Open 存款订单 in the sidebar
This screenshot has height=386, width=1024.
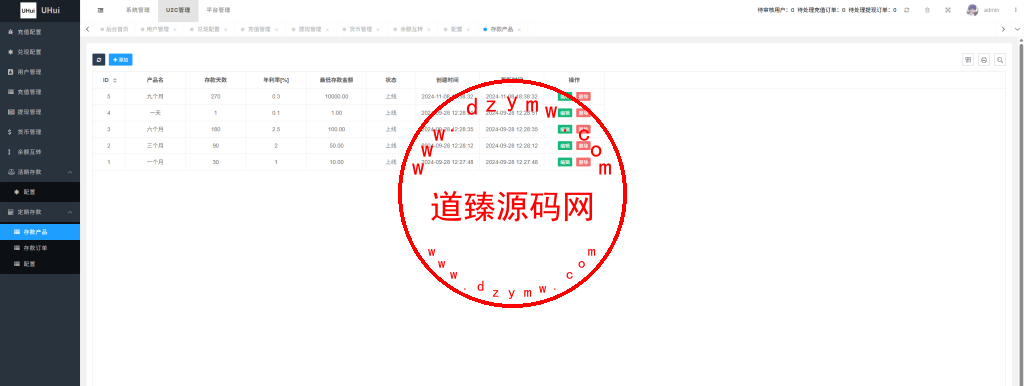[40, 248]
